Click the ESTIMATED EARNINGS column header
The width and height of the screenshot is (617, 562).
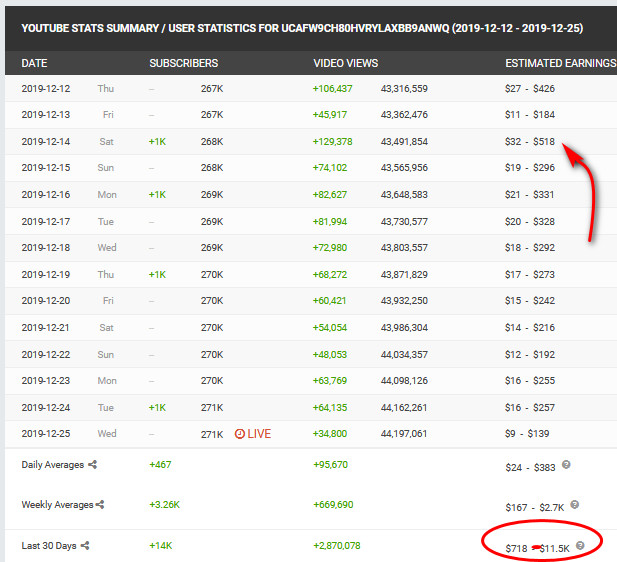coord(560,63)
